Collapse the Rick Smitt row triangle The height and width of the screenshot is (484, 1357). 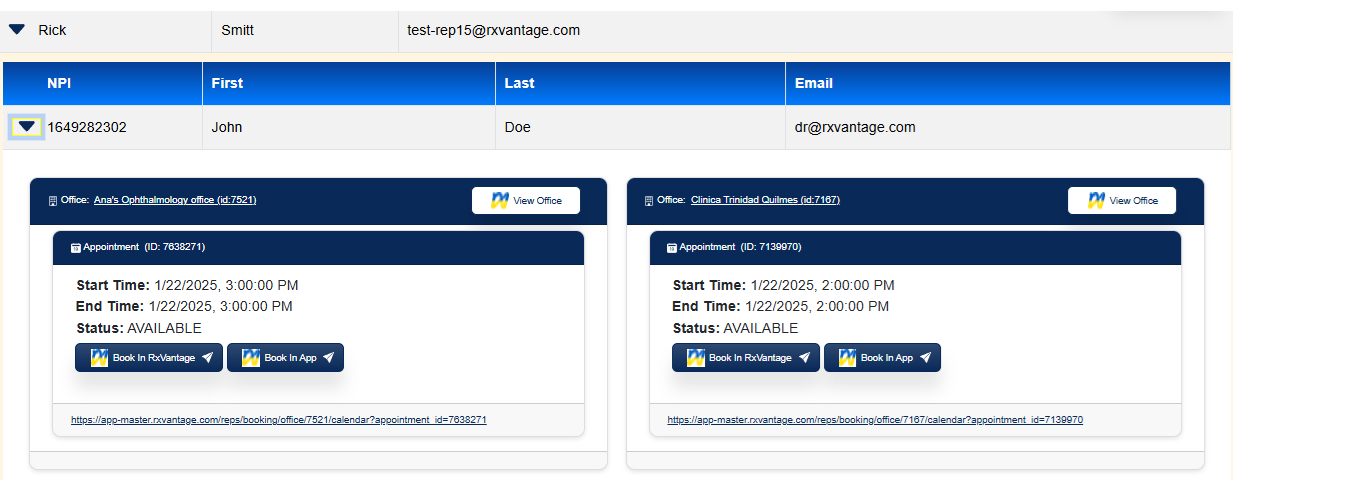(x=17, y=30)
